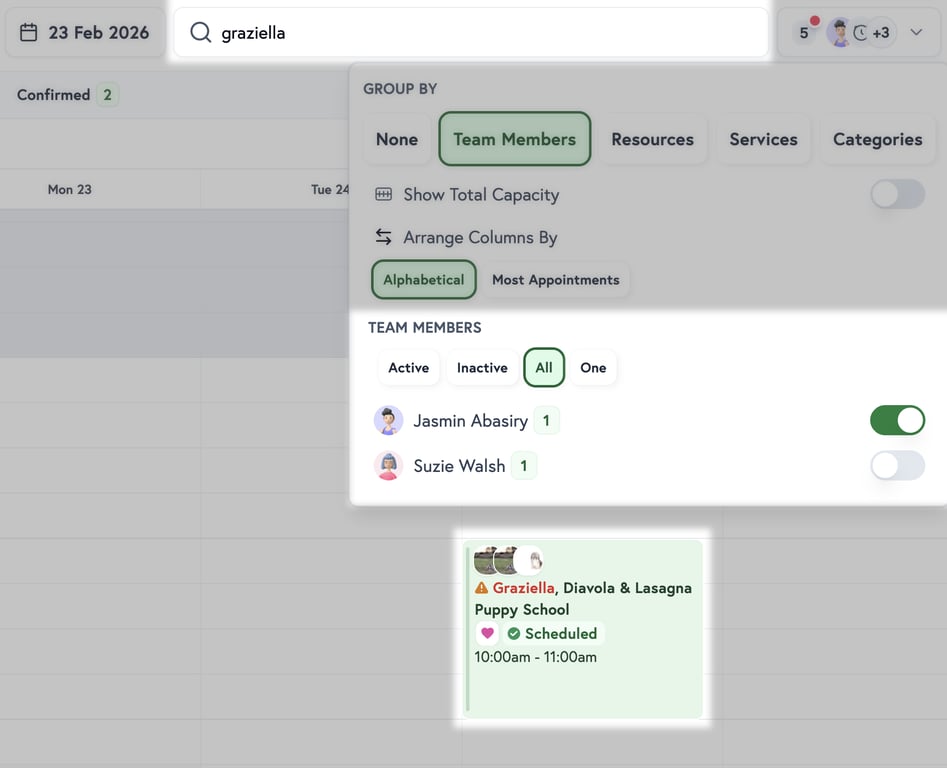Click the Most Appointments arrangement option
This screenshot has height=768, width=947.
[x=557, y=279]
